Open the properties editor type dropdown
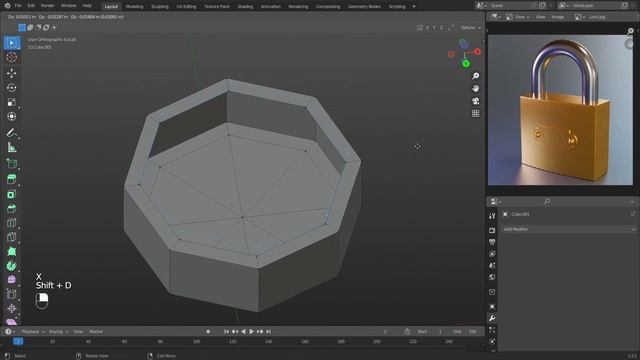Image resolution: width=640 pixels, height=360 pixels. coord(496,201)
